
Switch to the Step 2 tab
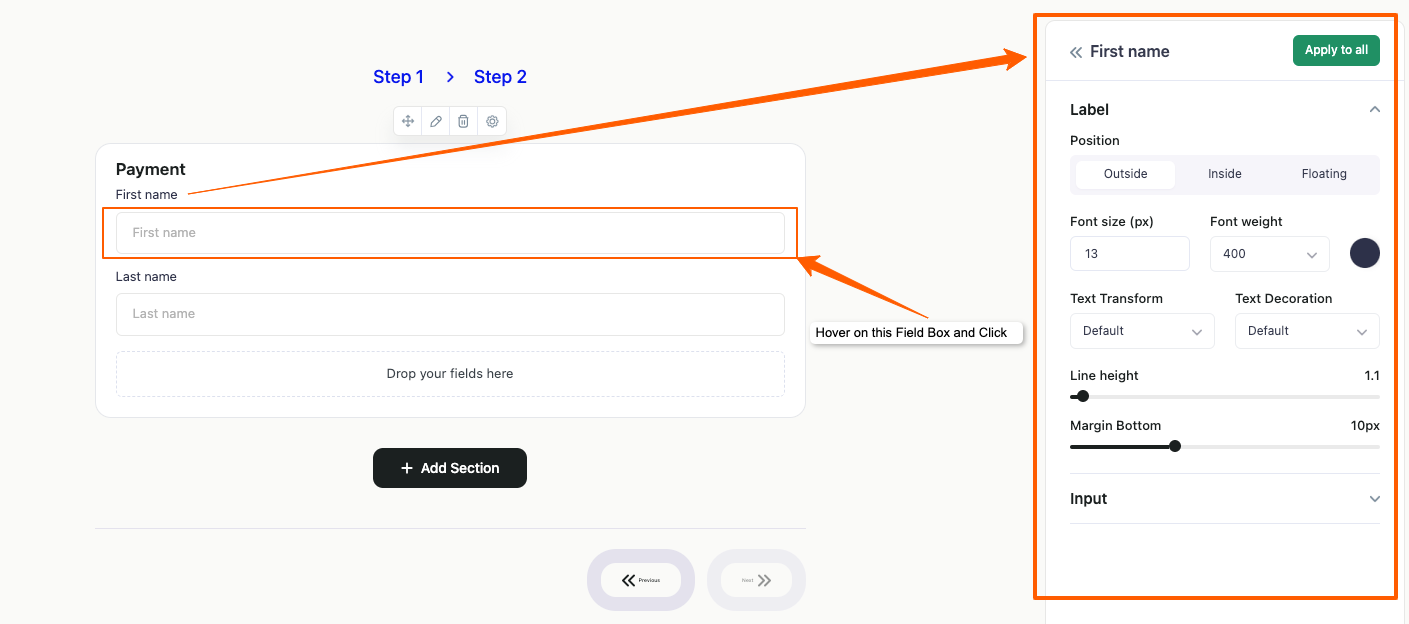[500, 77]
